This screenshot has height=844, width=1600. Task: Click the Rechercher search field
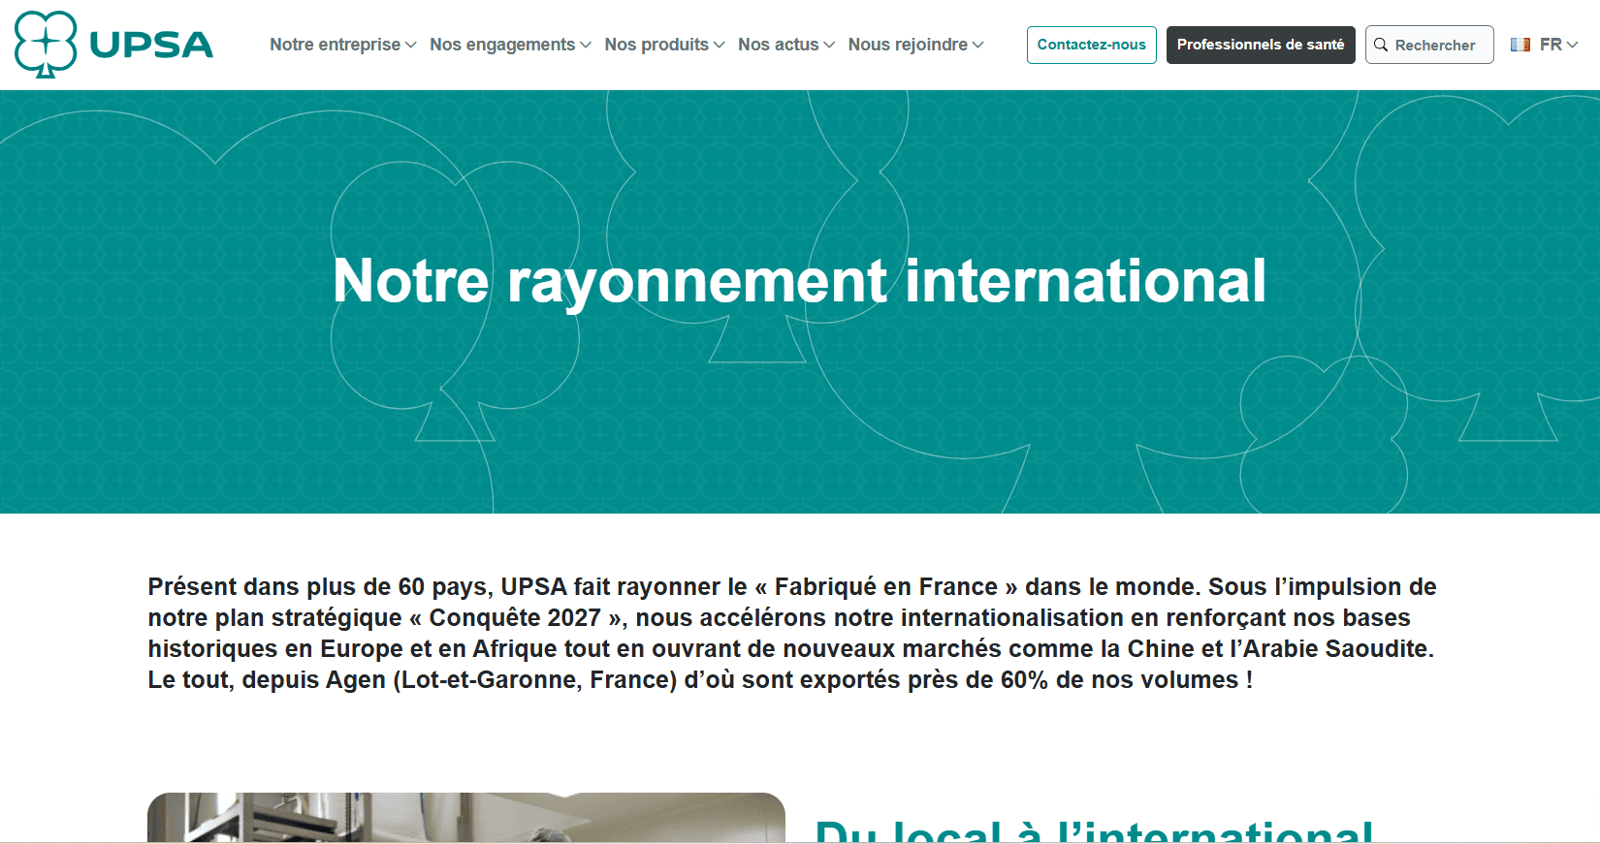tap(1430, 45)
